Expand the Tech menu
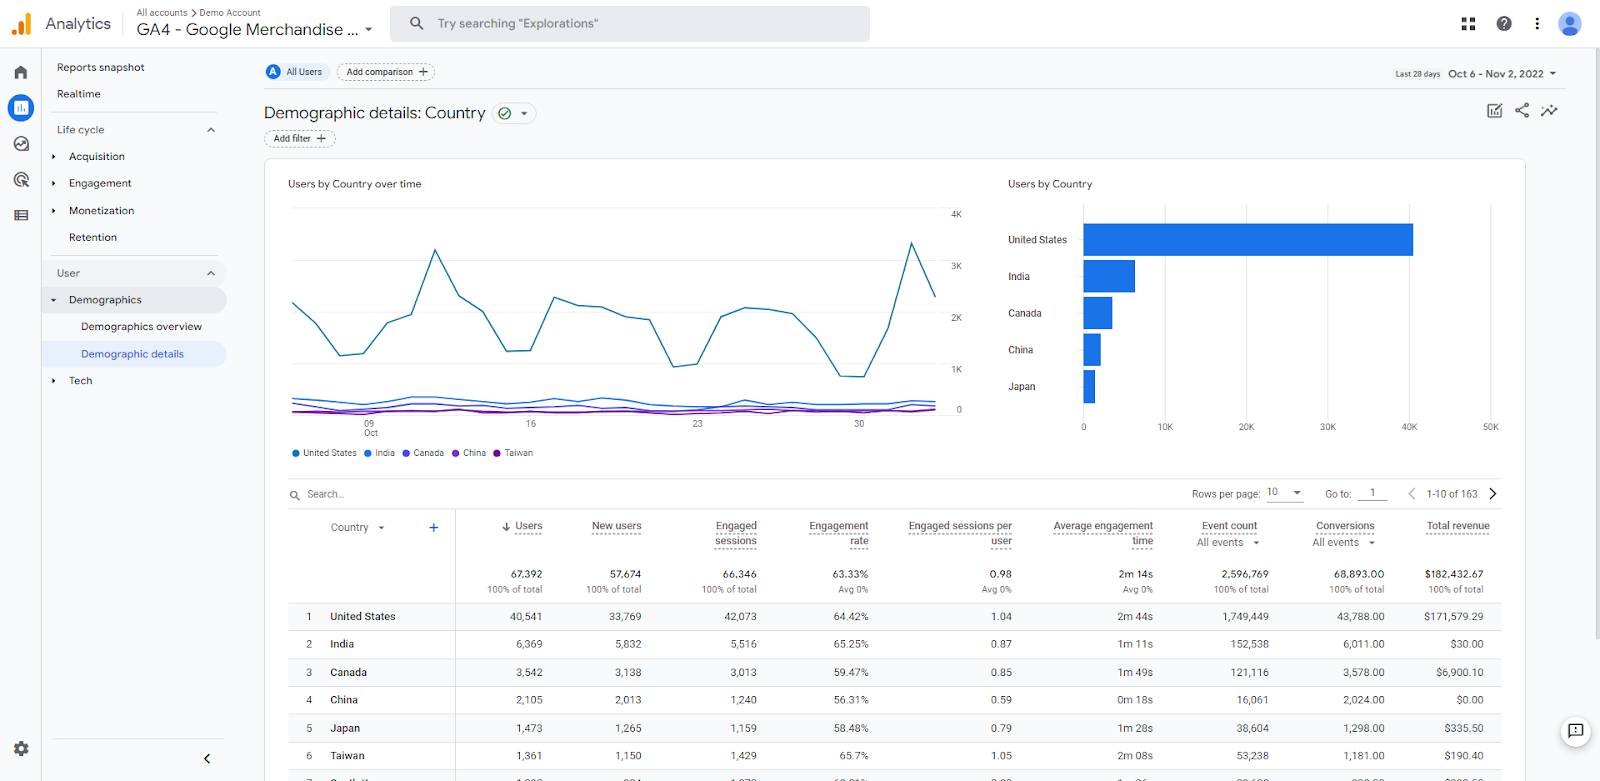This screenshot has width=1600, height=781. point(80,381)
